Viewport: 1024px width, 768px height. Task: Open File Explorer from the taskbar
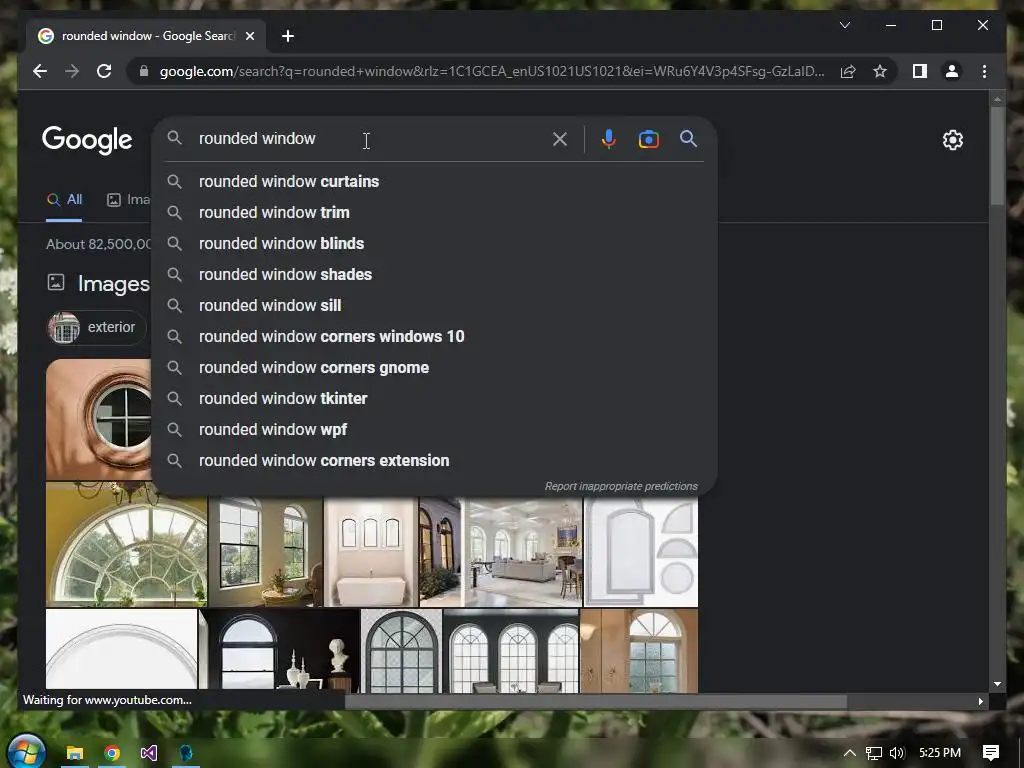click(74, 753)
